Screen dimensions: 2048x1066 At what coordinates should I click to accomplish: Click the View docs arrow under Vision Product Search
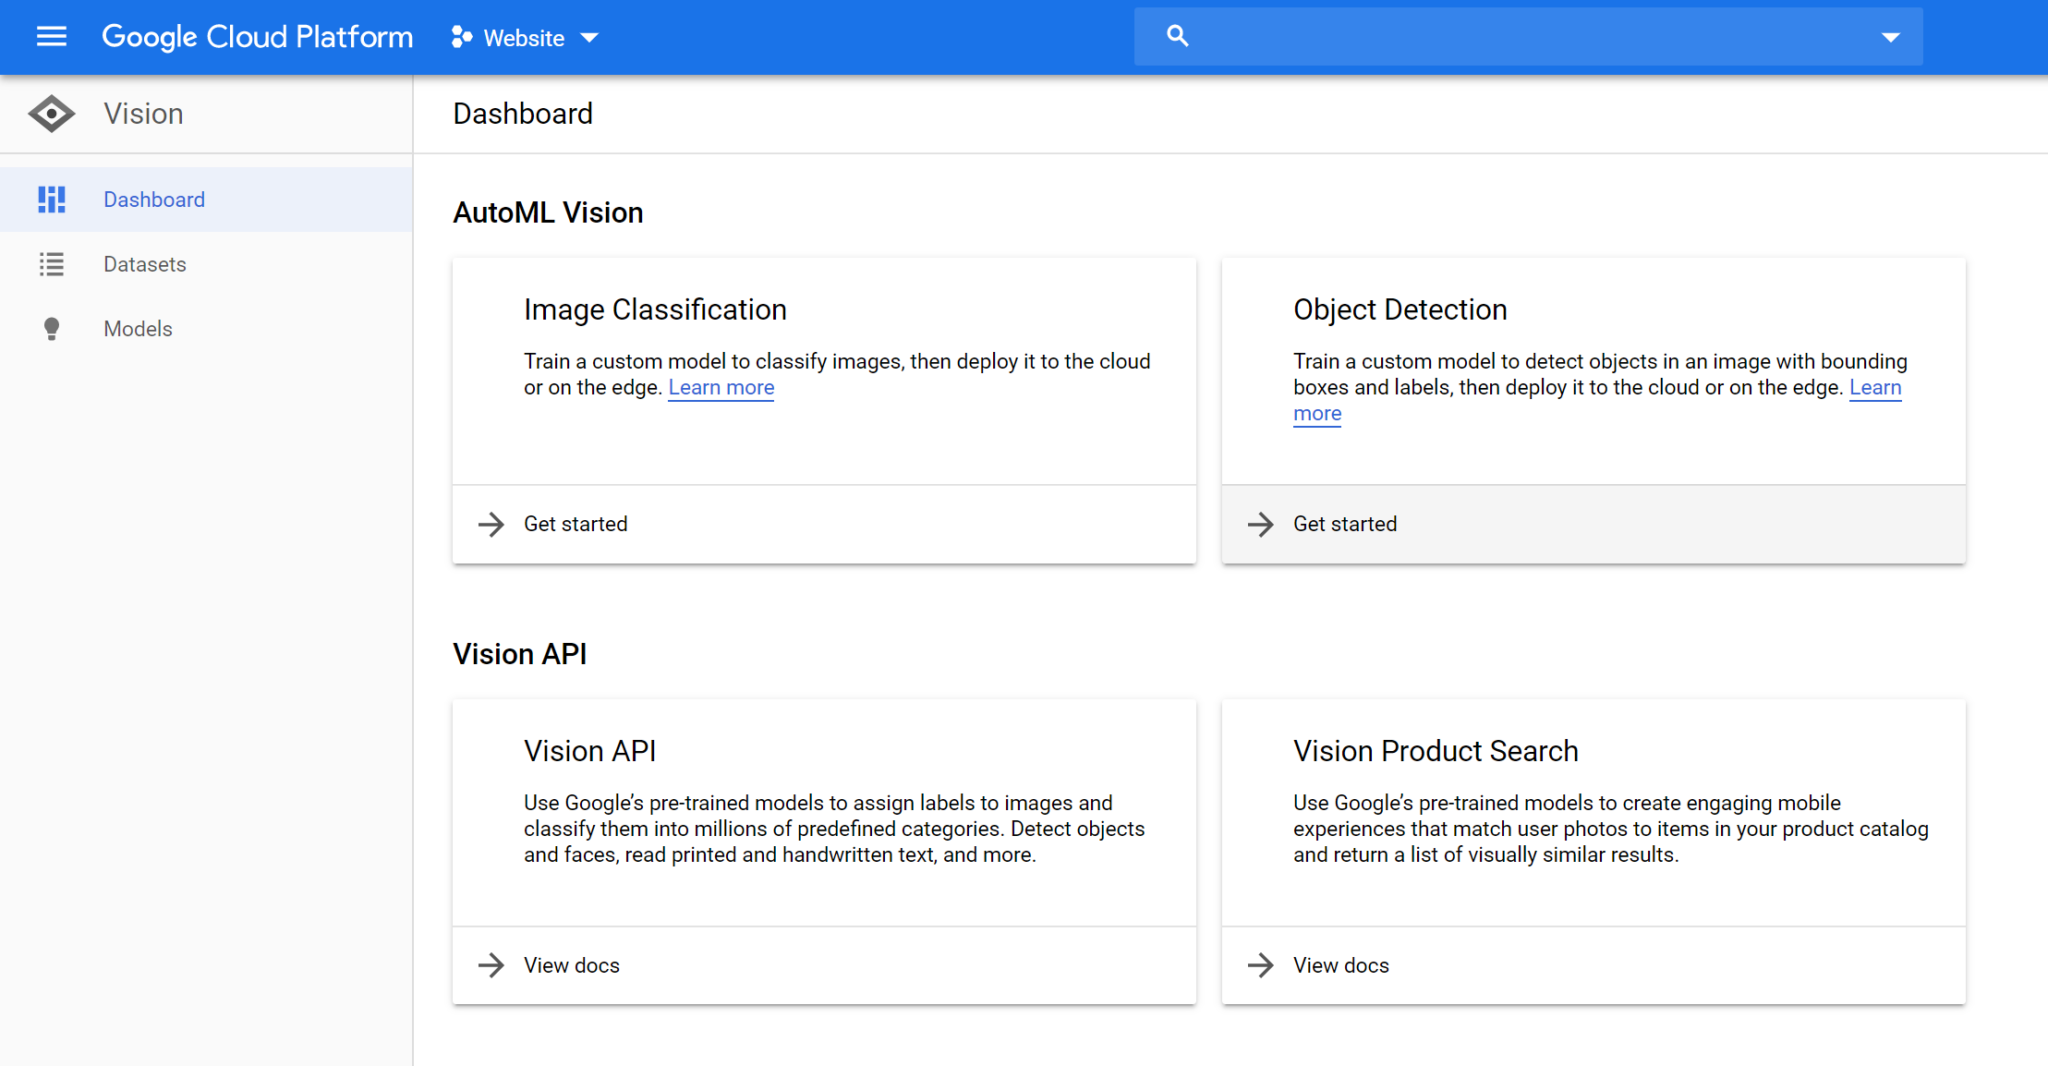(1260, 965)
